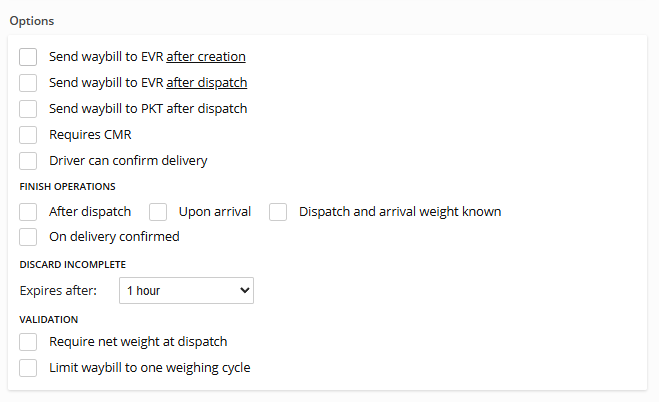Toggle the Requires CMR checkbox
Viewport: 659px width, 402px height.
(x=28, y=135)
